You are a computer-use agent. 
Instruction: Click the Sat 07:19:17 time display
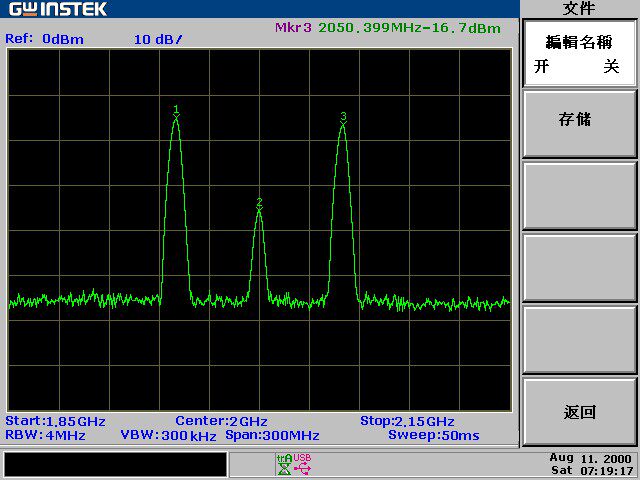point(592,470)
